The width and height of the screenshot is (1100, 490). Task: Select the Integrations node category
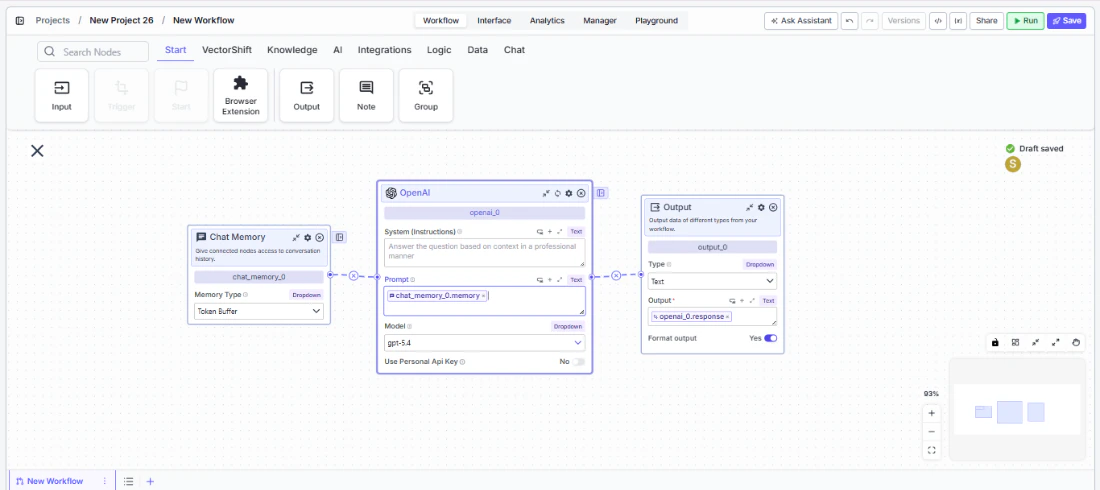(x=384, y=50)
